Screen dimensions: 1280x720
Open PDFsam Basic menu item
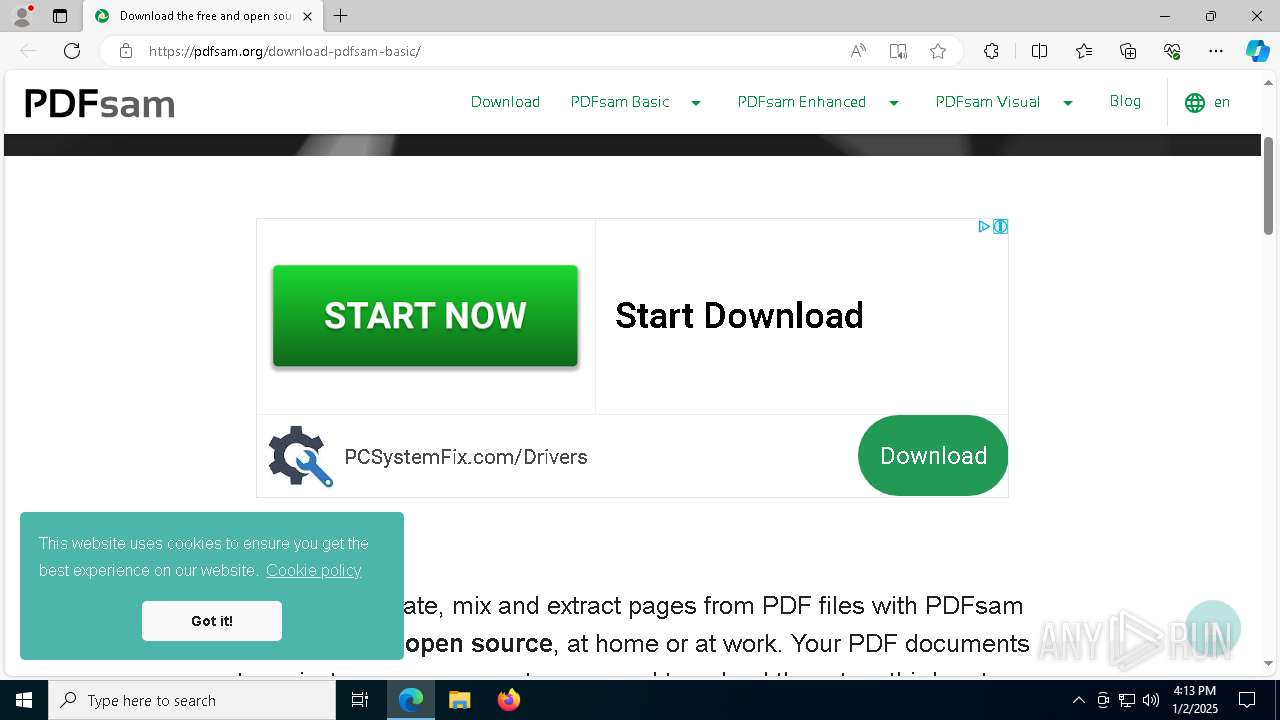point(620,102)
